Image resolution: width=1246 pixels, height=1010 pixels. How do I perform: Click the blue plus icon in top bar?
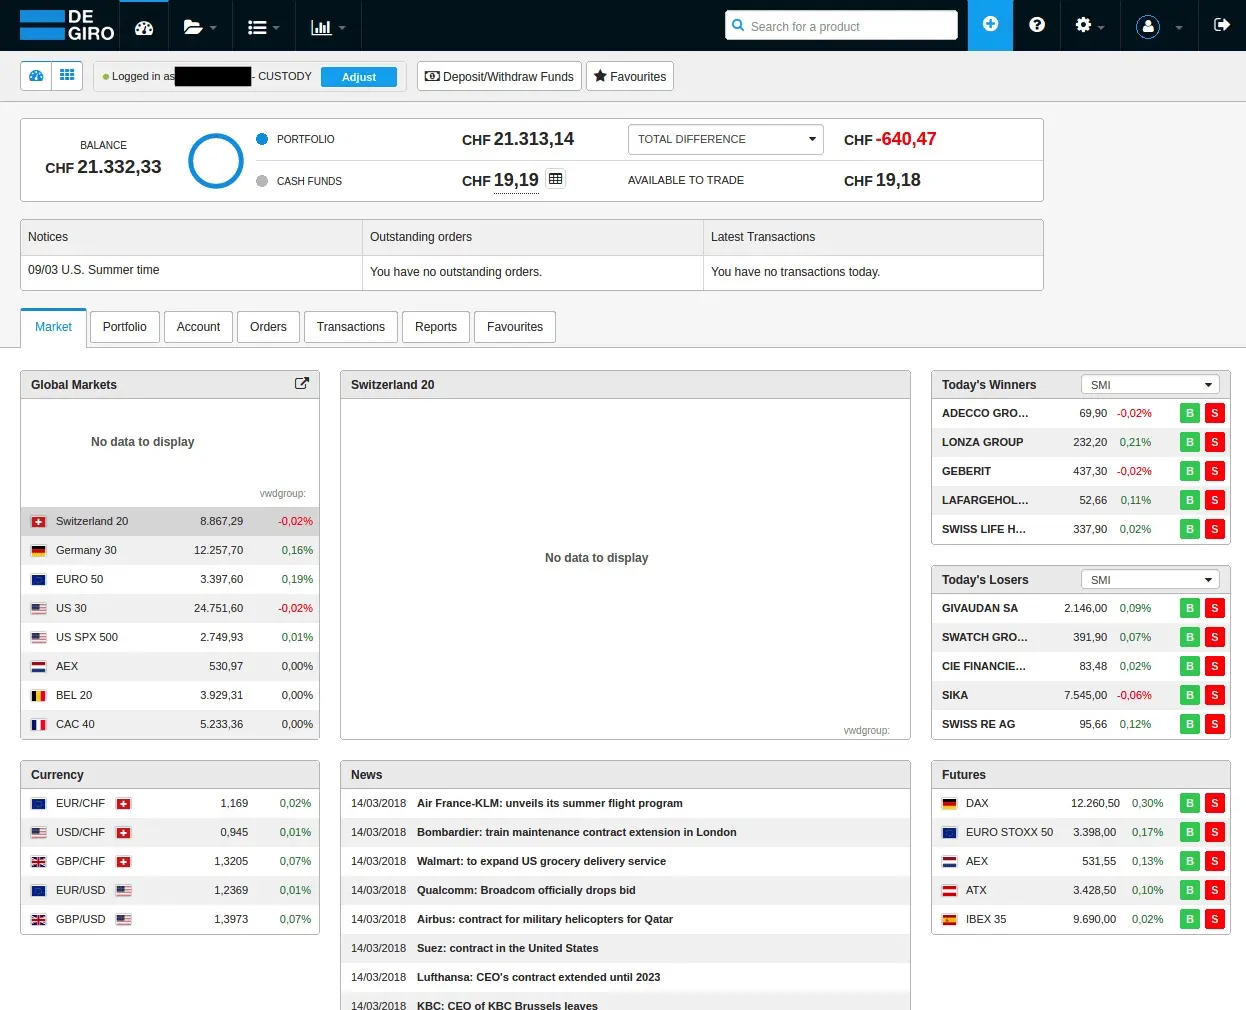pos(990,25)
